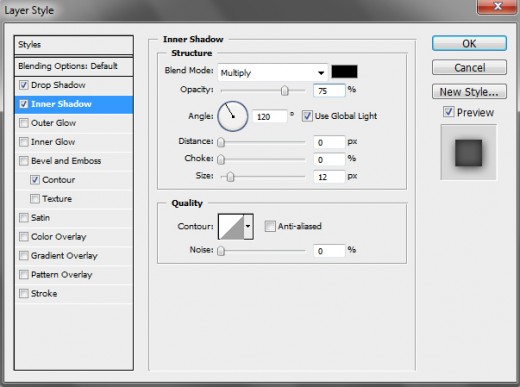Enable the Anti-aliased checkbox
This screenshot has width=520, height=387.
270,226
